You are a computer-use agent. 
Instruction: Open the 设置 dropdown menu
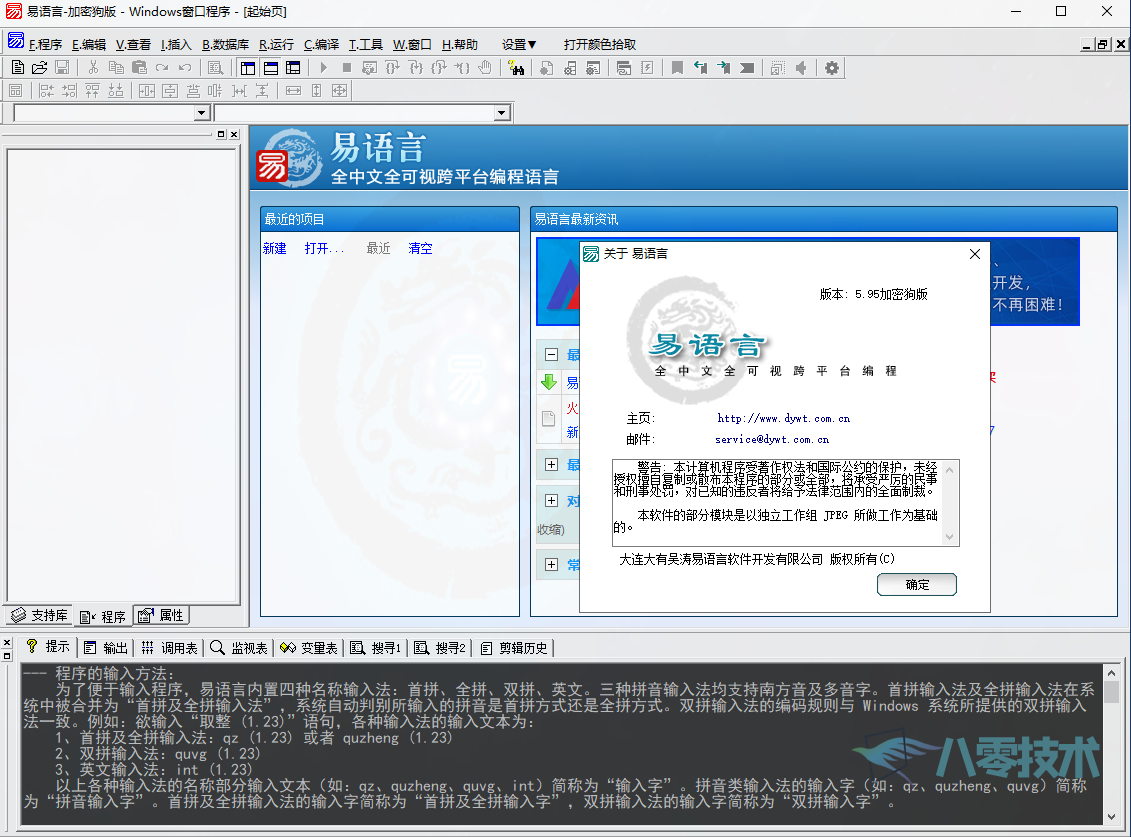pos(519,45)
